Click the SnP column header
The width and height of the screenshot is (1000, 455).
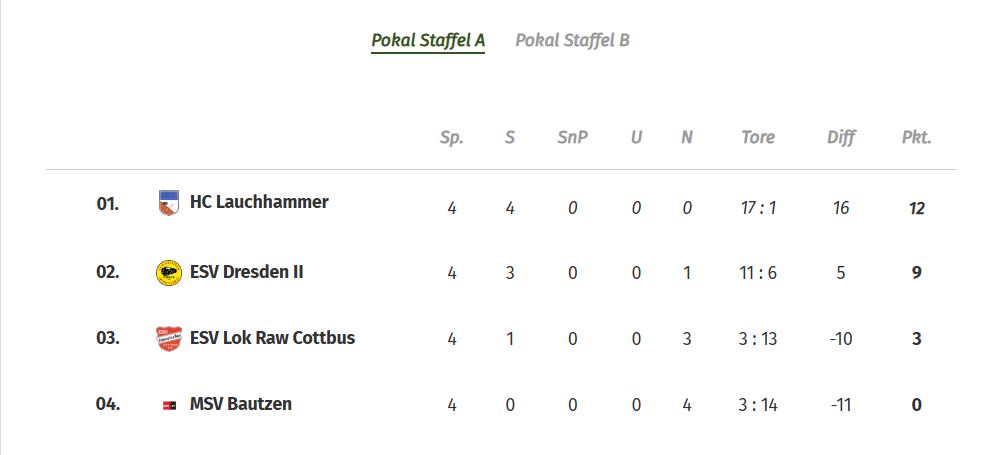pyautogui.click(x=572, y=137)
